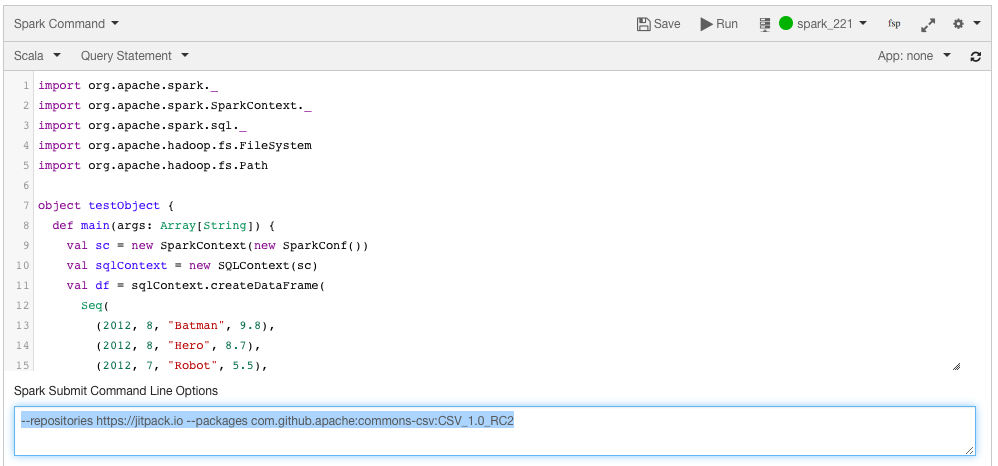Click the val df createDataFrame line
998x466 pixels.
pyautogui.click(x=196, y=285)
